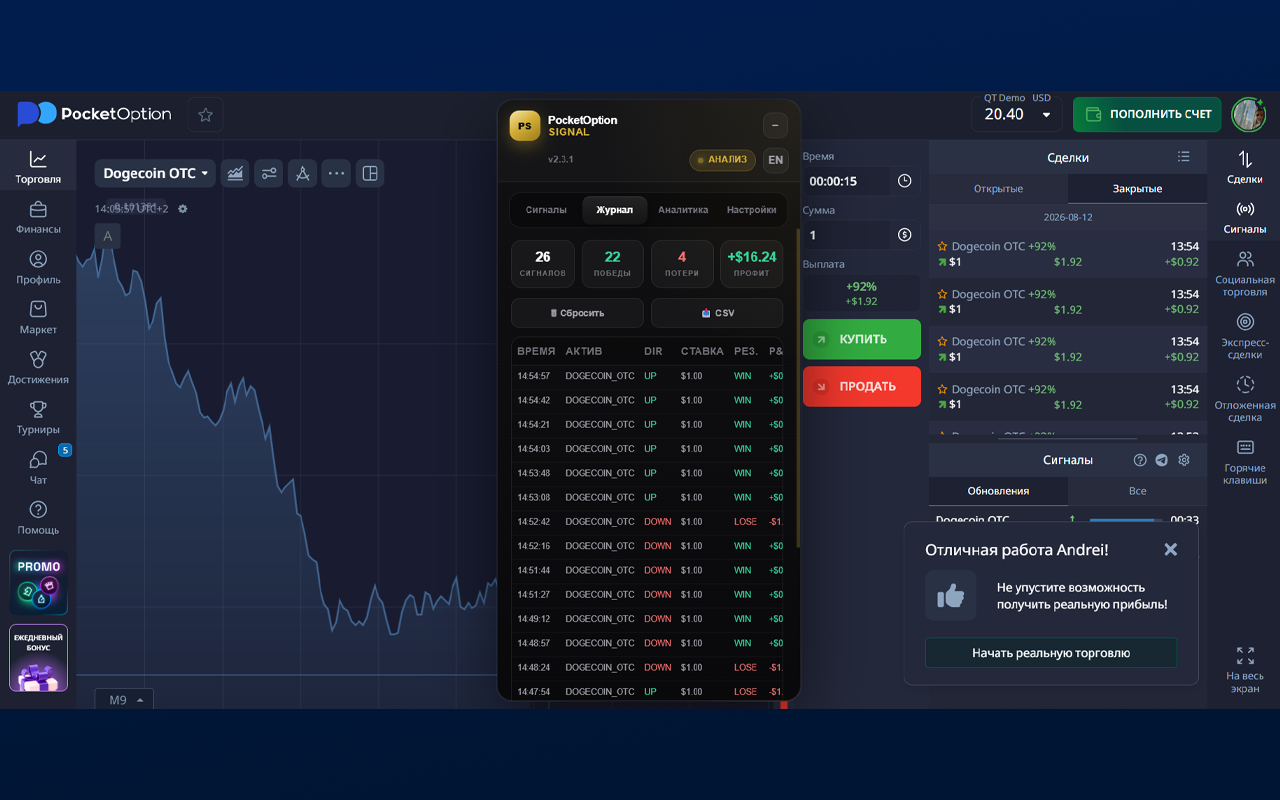1280x800 pixels.
Task: Open the M9 timeframe dropdown
Action: coord(124,700)
